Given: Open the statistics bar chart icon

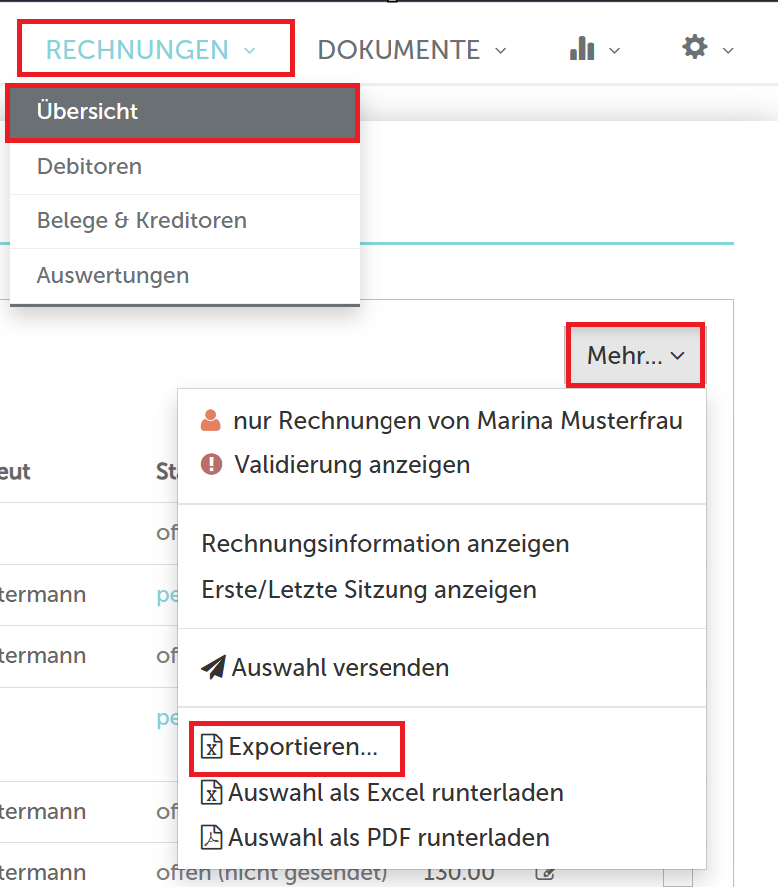Looking at the screenshot, I should [x=582, y=48].
